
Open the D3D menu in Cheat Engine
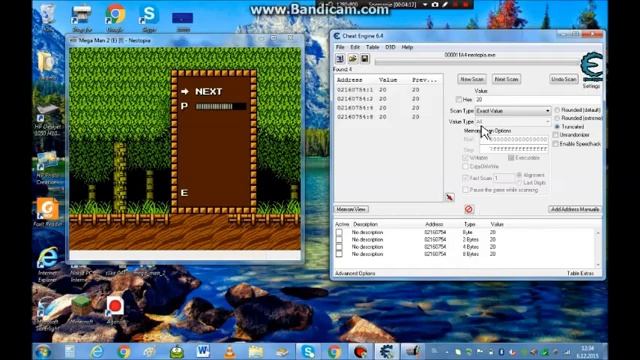click(390, 47)
